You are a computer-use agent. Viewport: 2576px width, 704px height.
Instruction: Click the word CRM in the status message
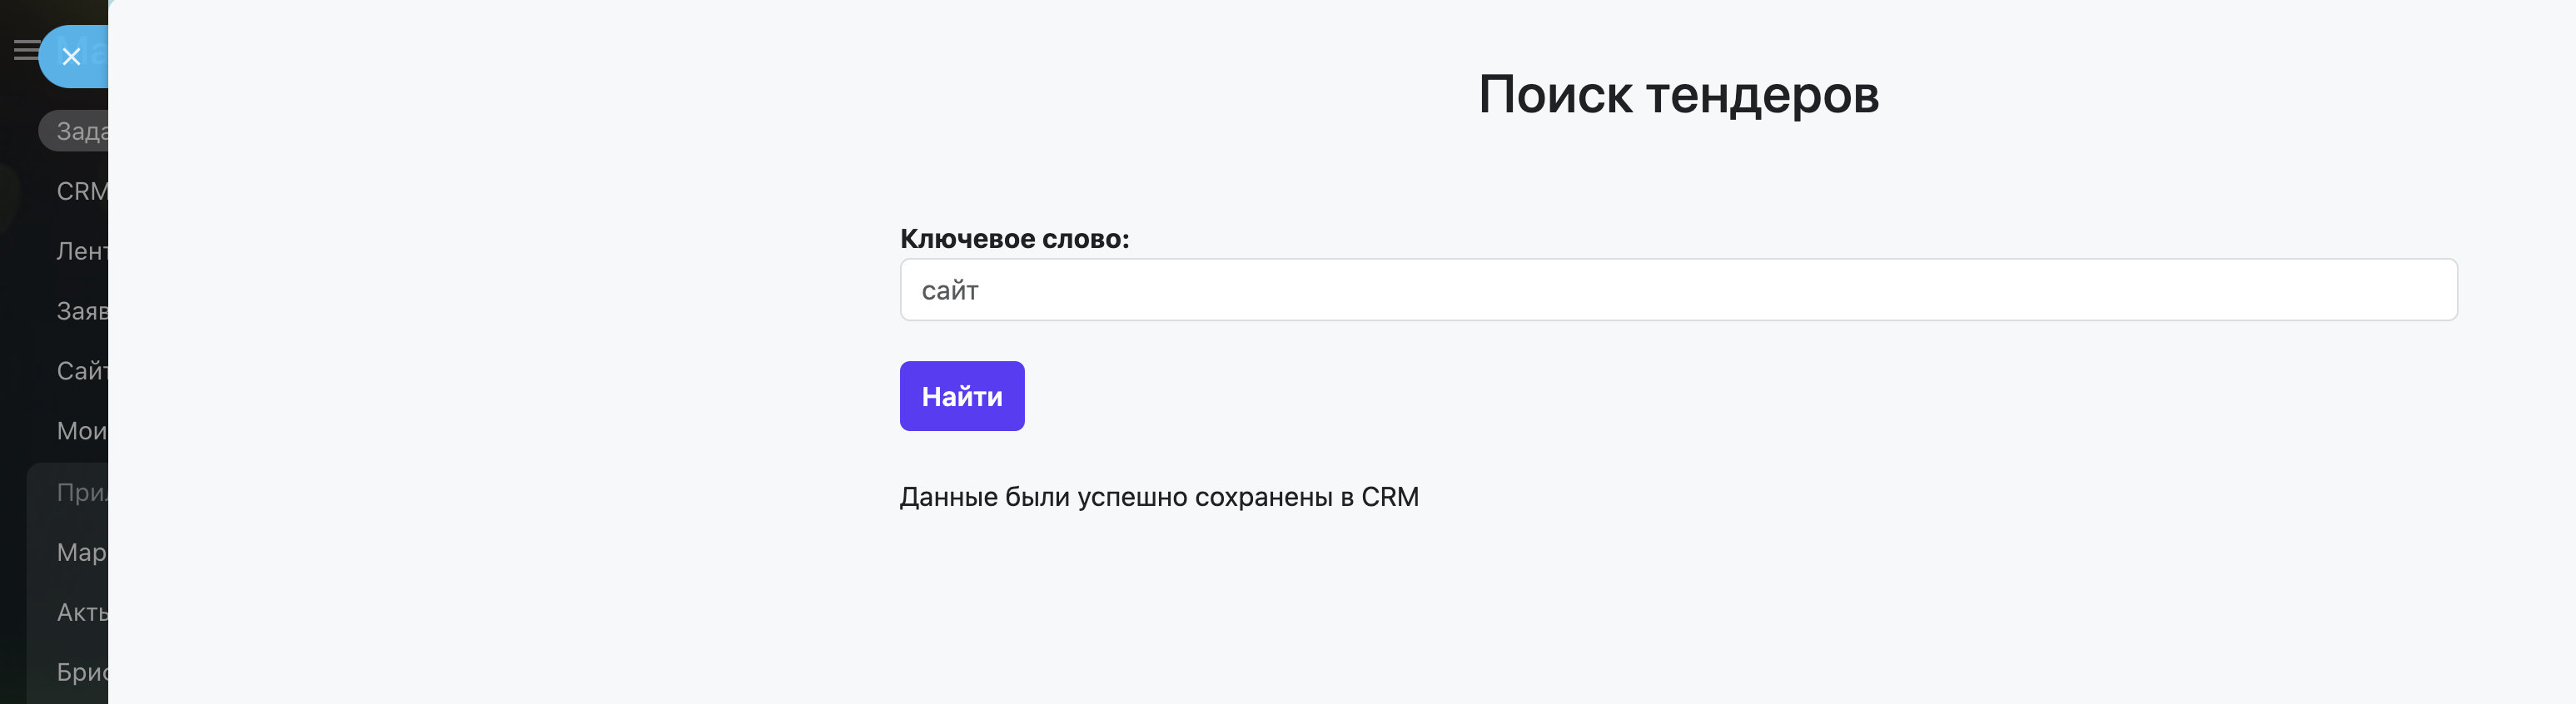pyautogui.click(x=1389, y=497)
